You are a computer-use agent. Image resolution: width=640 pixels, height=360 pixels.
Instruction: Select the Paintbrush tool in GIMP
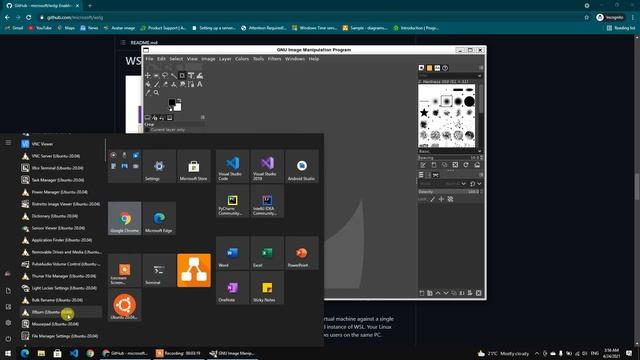(x=156, y=84)
